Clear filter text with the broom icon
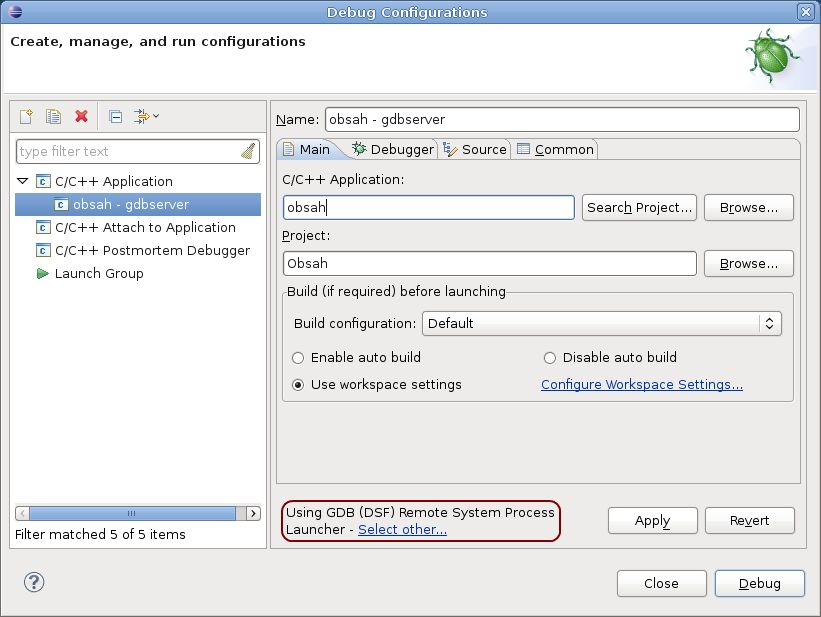The width and height of the screenshot is (821, 617). click(248, 151)
